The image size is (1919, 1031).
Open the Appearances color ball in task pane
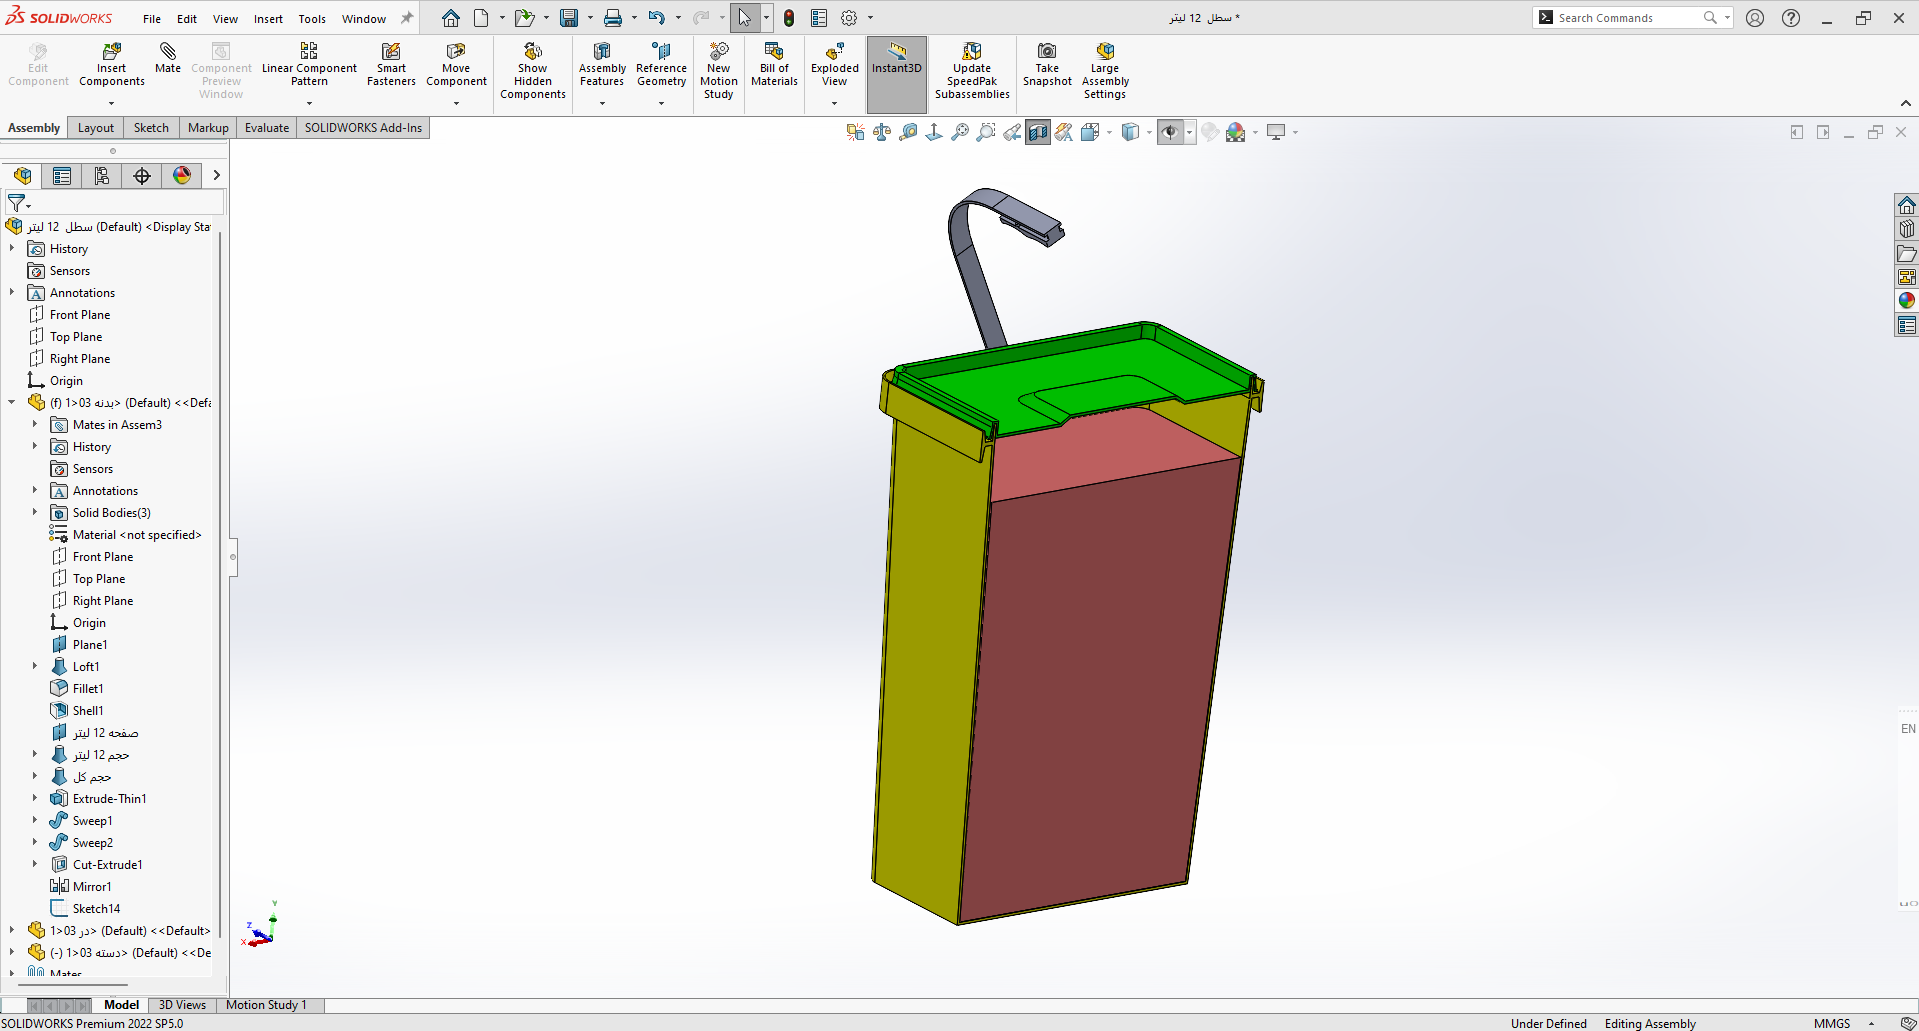(1907, 301)
